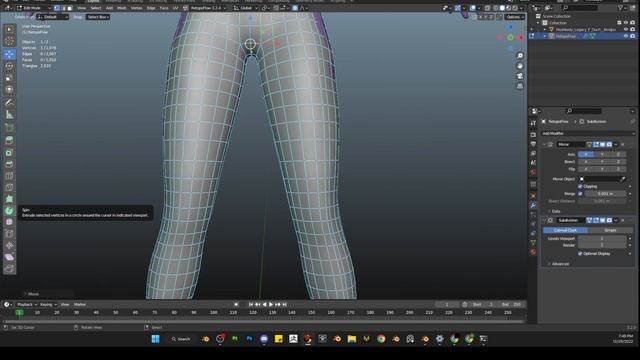Open the Object properties tab

point(533,196)
